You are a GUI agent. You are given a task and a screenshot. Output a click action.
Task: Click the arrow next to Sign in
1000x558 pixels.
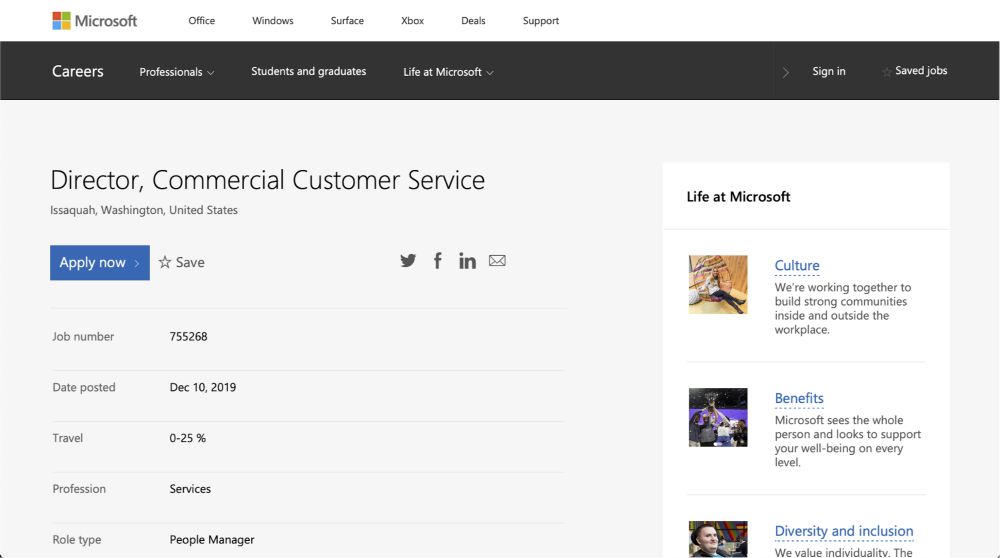(786, 72)
